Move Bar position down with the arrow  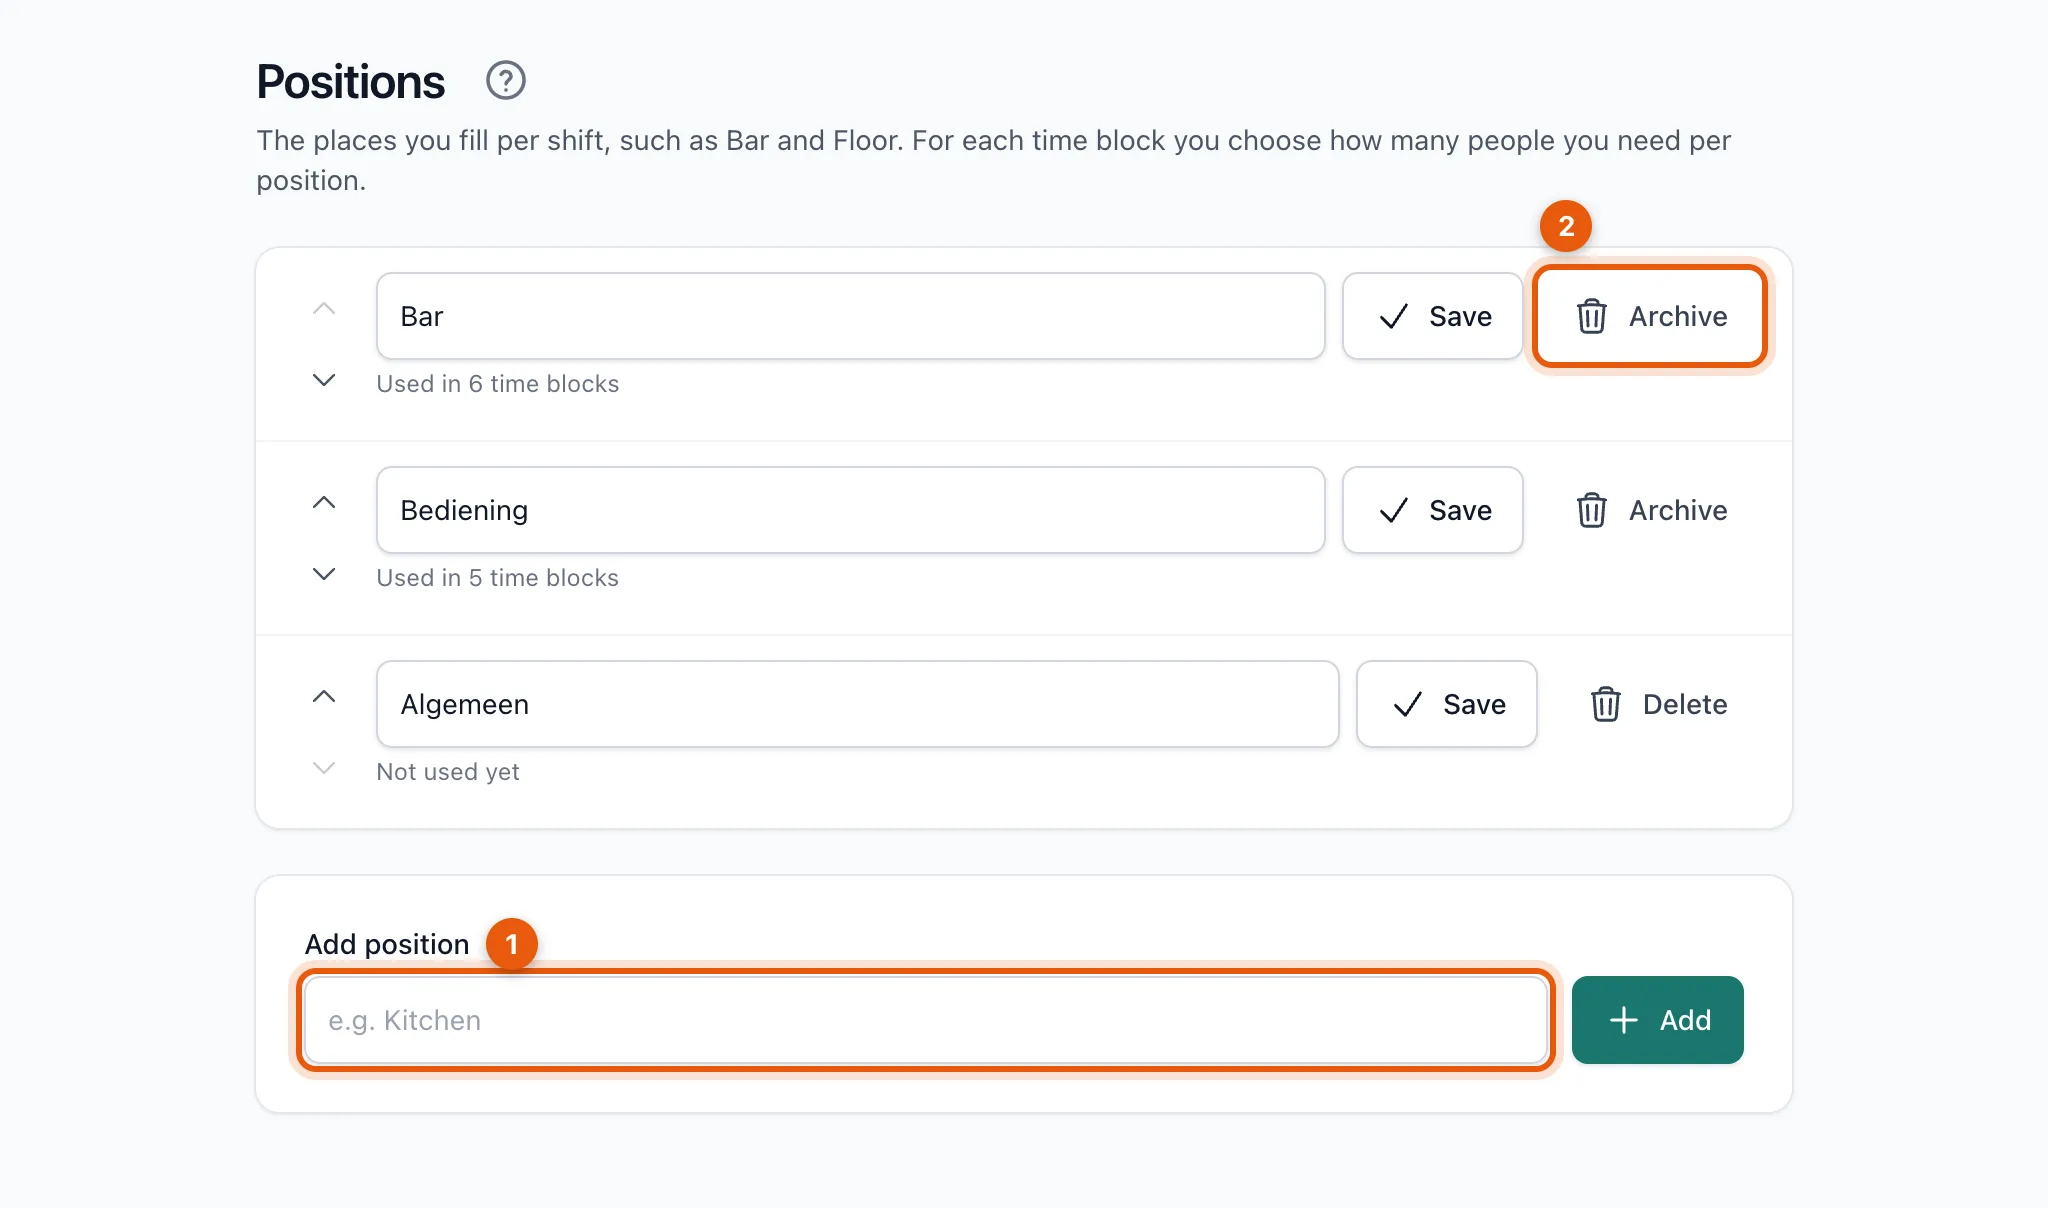pos(324,380)
